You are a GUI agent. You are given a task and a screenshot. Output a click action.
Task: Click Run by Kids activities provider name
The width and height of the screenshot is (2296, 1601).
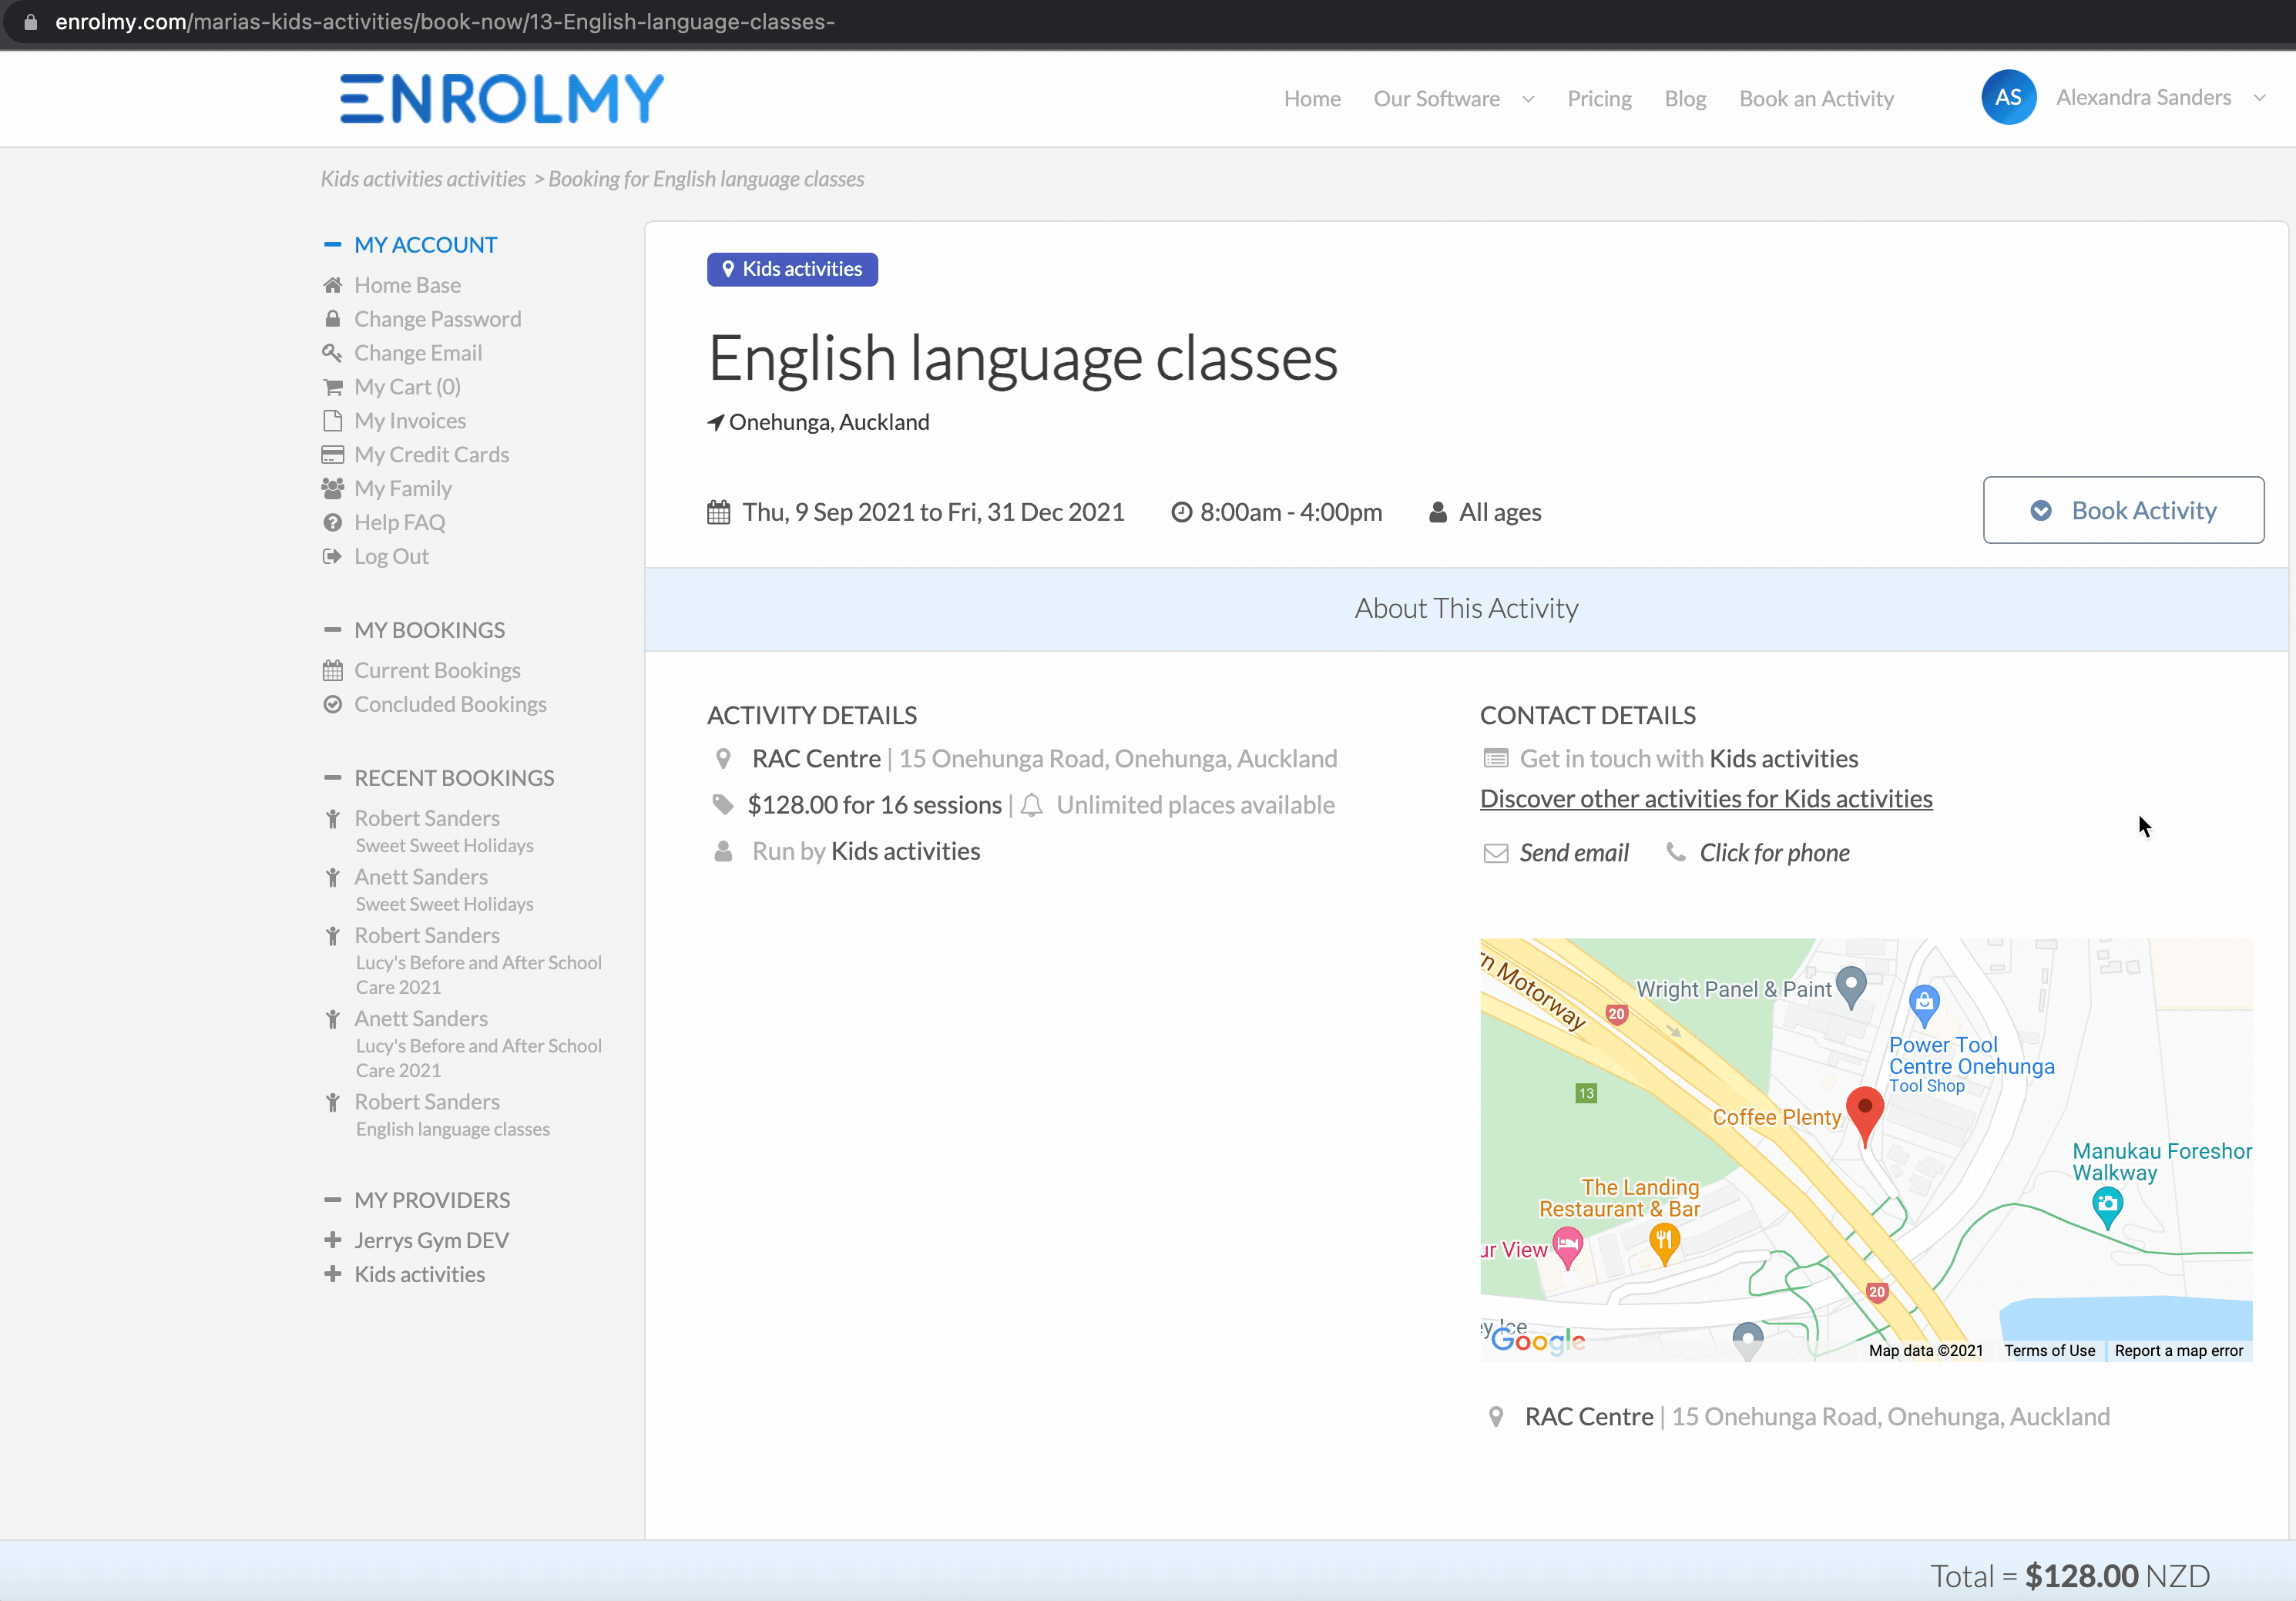coord(905,851)
